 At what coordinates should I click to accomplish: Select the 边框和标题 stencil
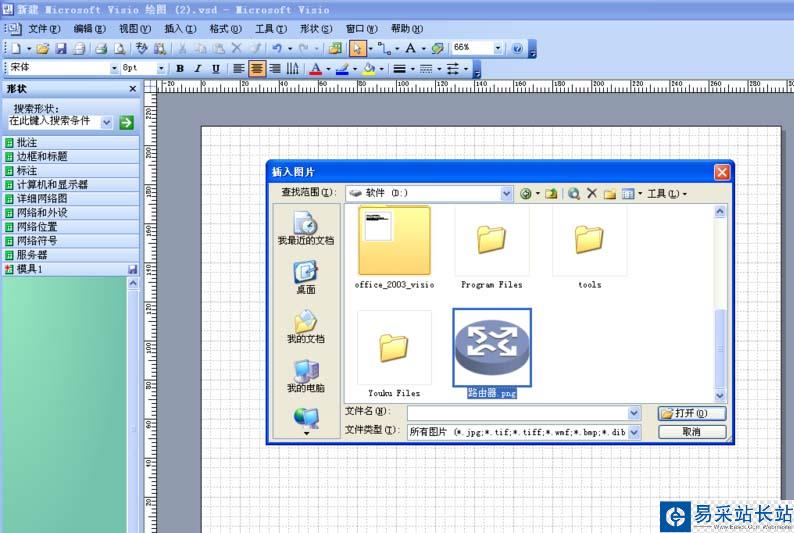[x=71, y=156]
